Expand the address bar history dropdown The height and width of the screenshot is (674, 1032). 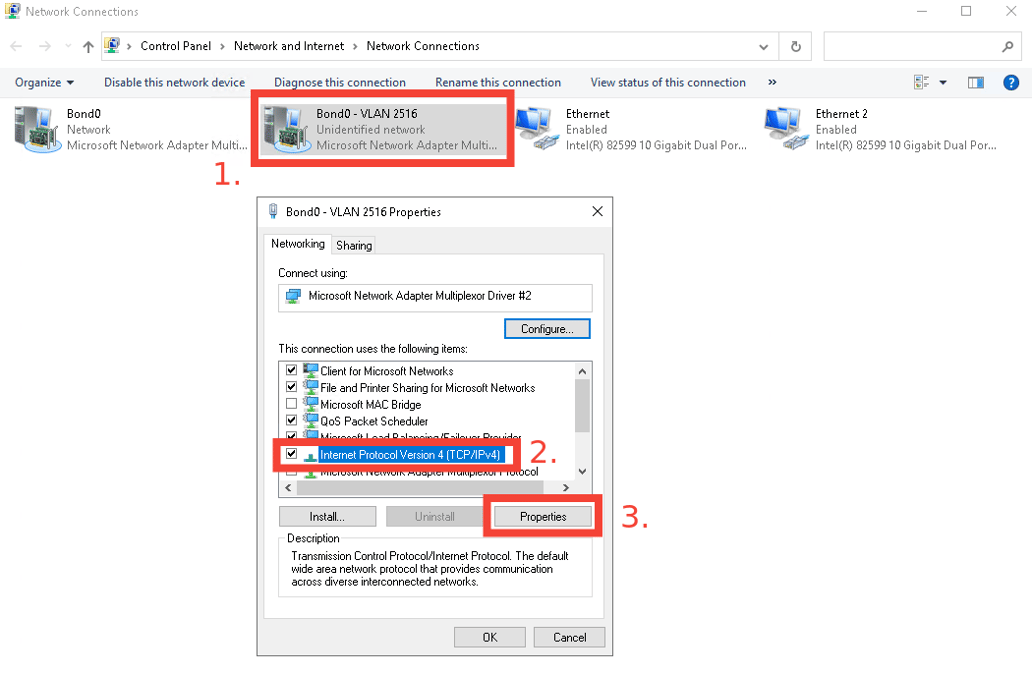[763, 45]
